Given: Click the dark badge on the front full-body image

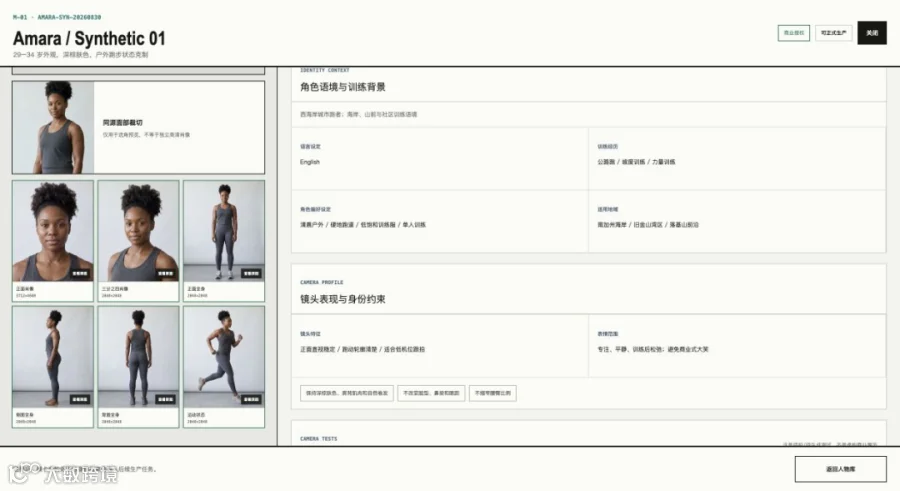Looking at the screenshot, I should pos(251,273).
